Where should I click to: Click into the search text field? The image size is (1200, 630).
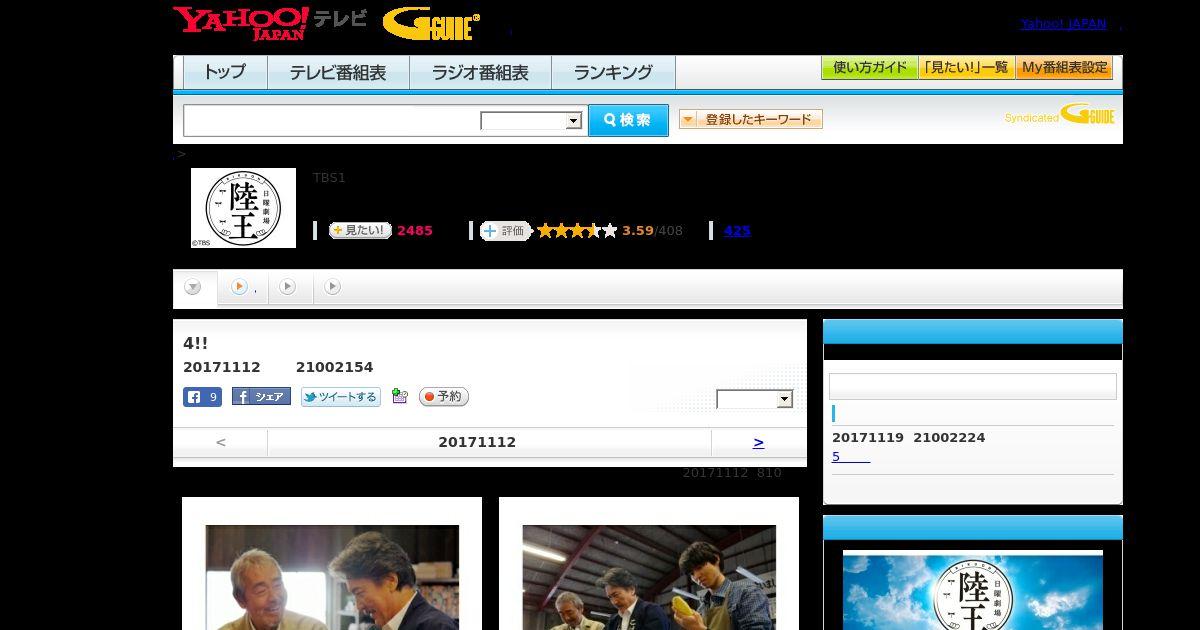[x=331, y=120]
